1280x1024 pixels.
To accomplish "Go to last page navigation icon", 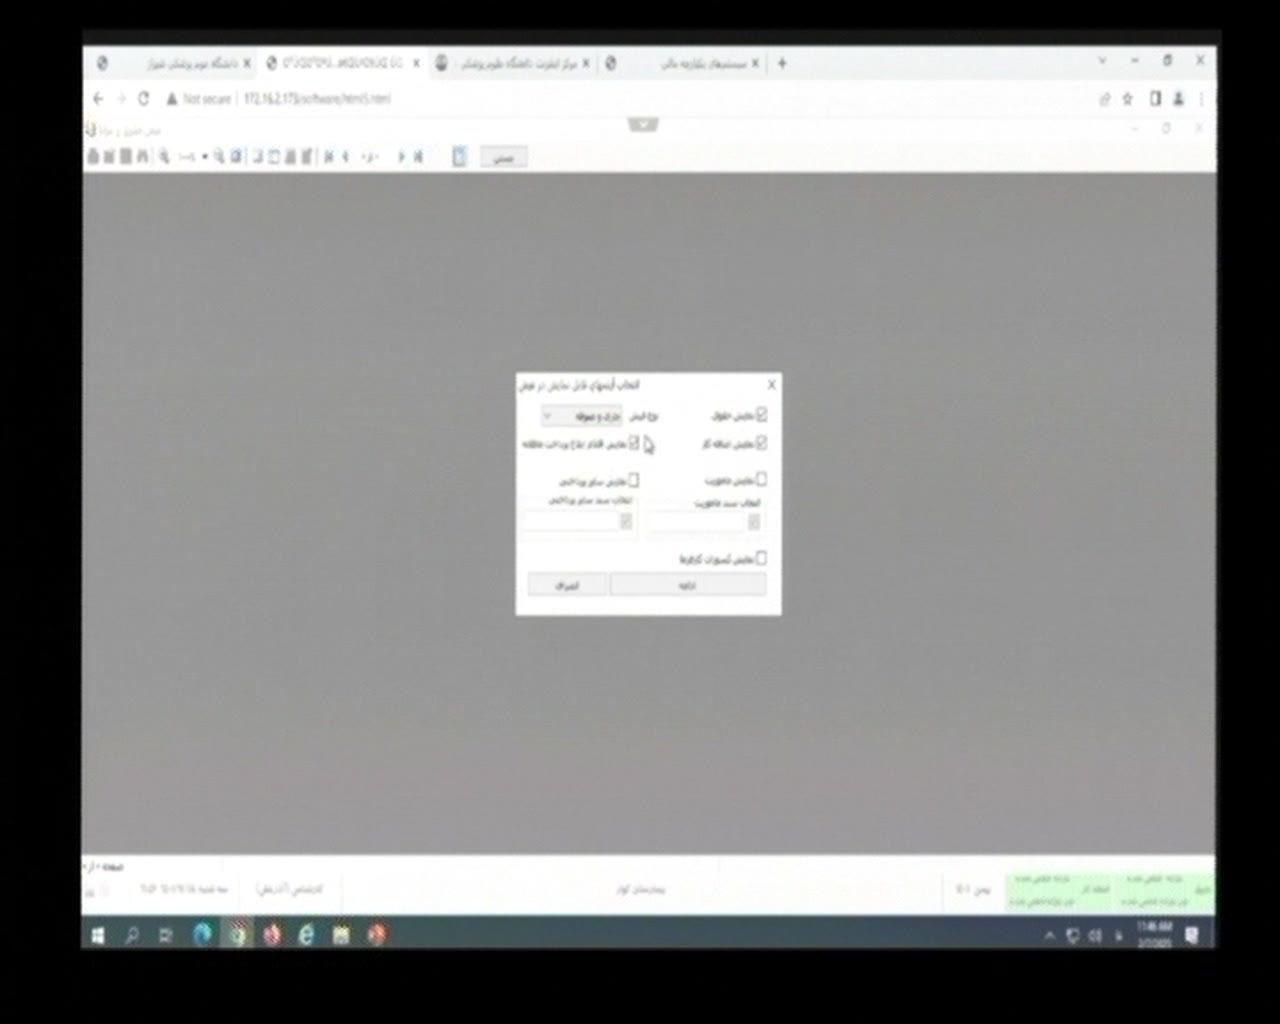I will point(418,157).
